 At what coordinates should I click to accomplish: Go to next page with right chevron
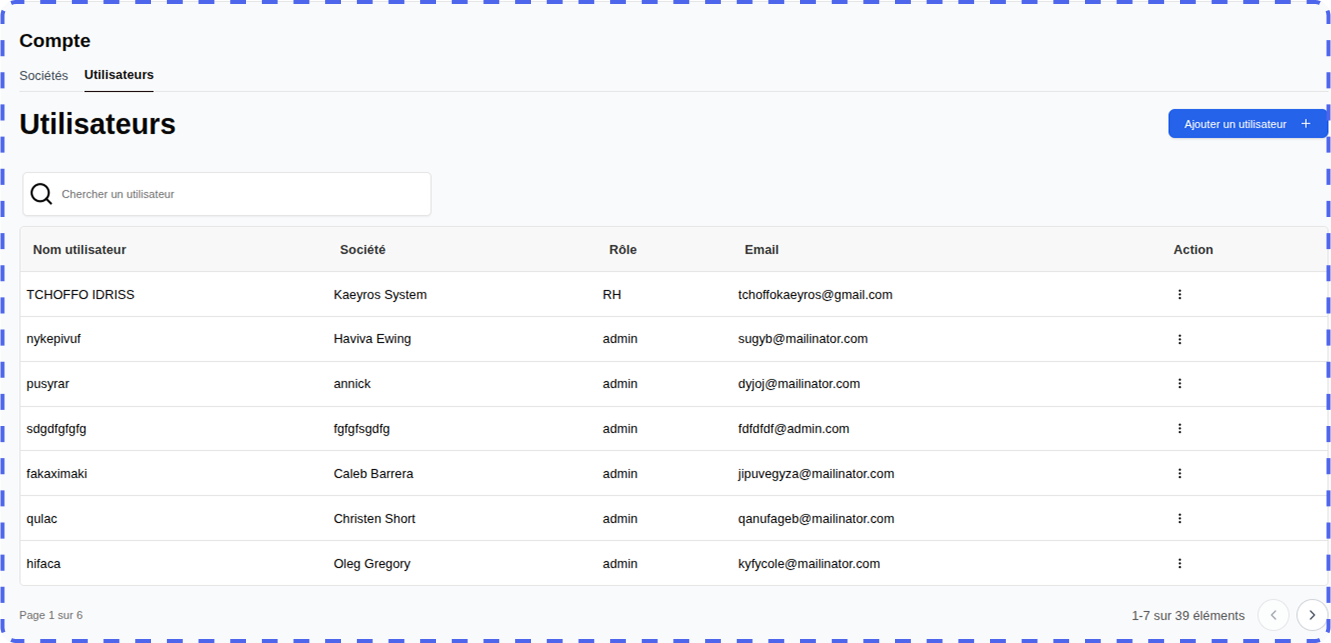point(1311,615)
